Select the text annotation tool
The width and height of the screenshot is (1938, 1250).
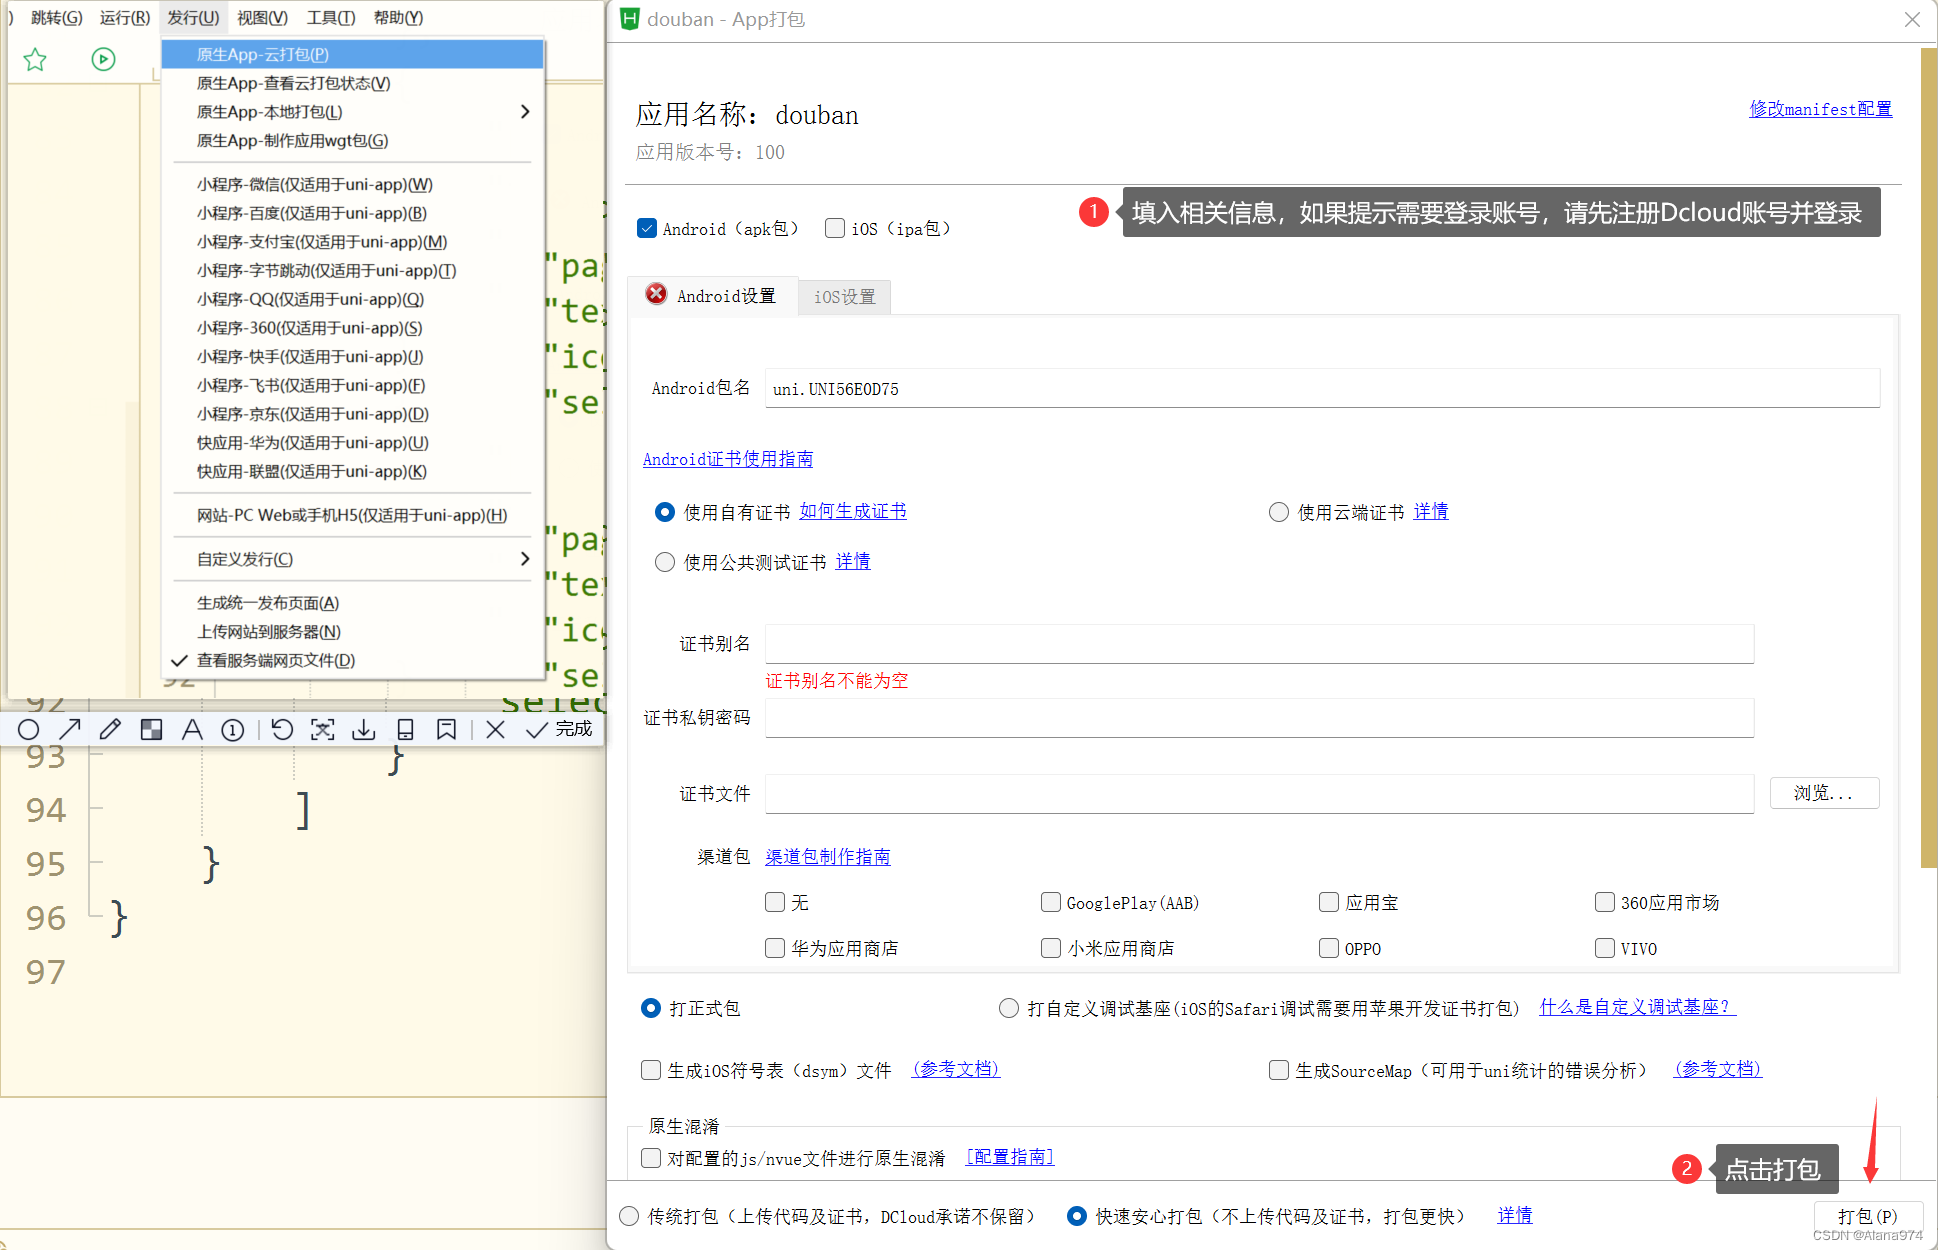point(192,729)
